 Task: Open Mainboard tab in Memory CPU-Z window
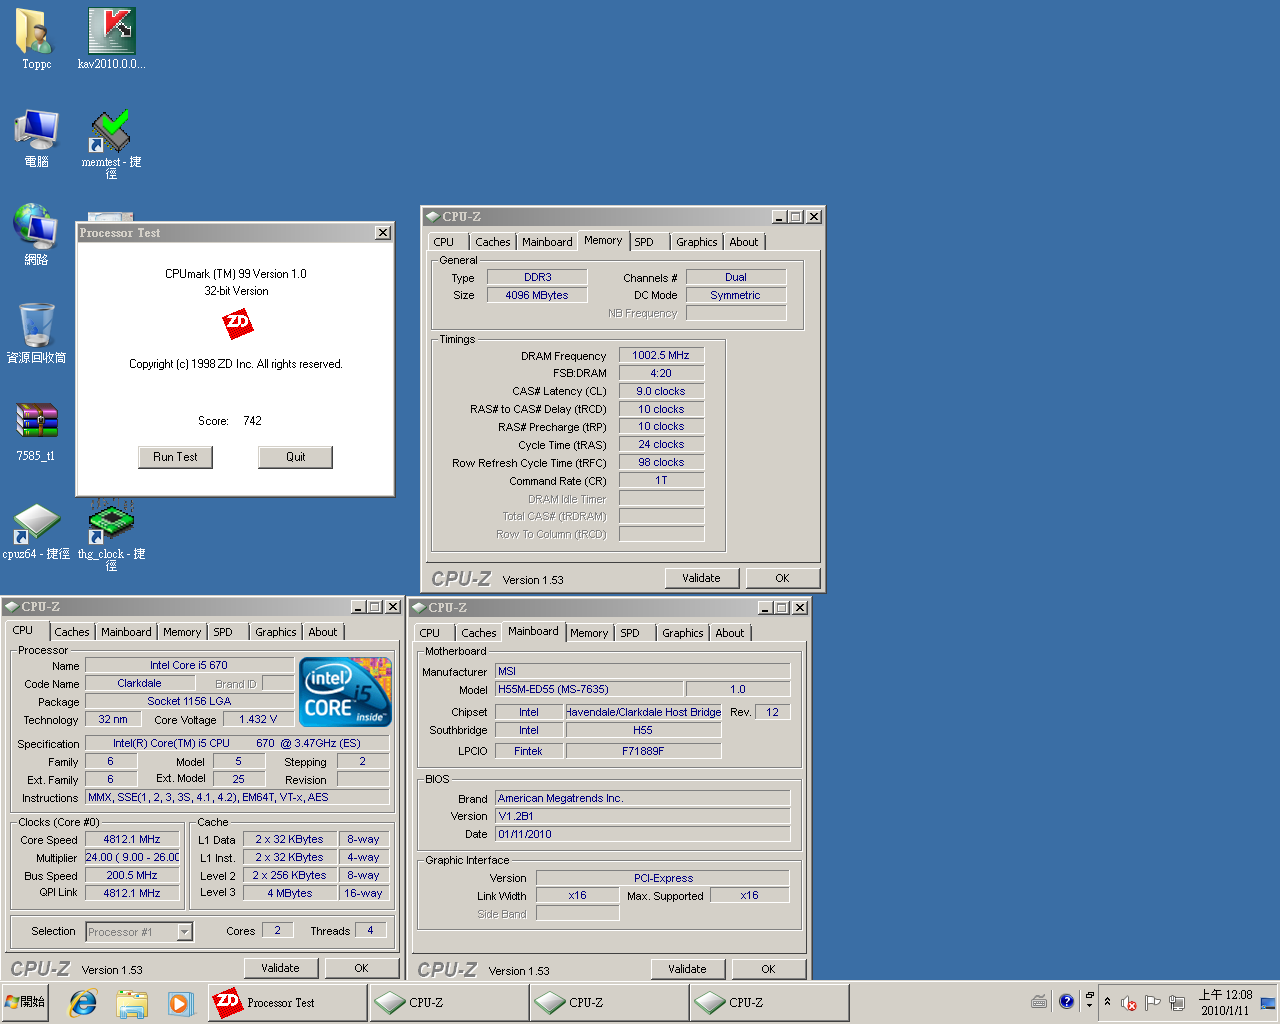[547, 242]
